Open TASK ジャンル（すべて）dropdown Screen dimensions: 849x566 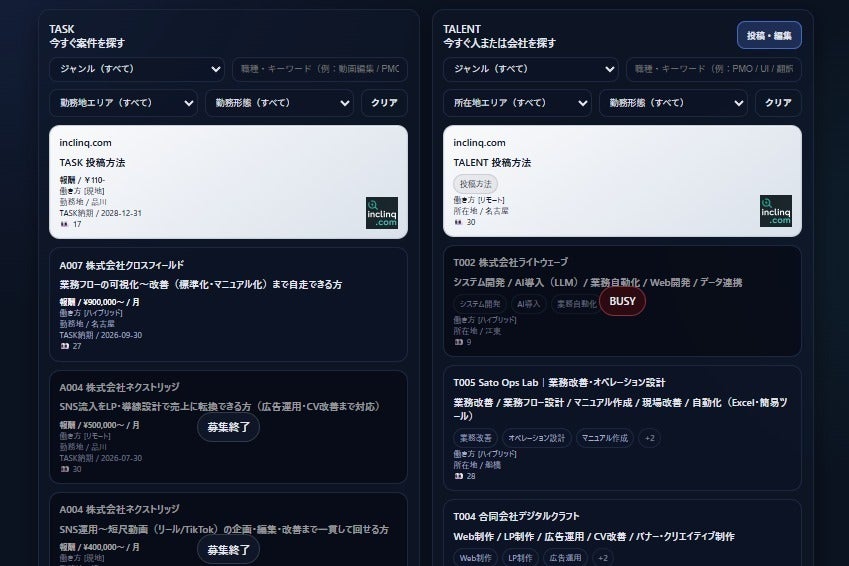tap(137, 69)
